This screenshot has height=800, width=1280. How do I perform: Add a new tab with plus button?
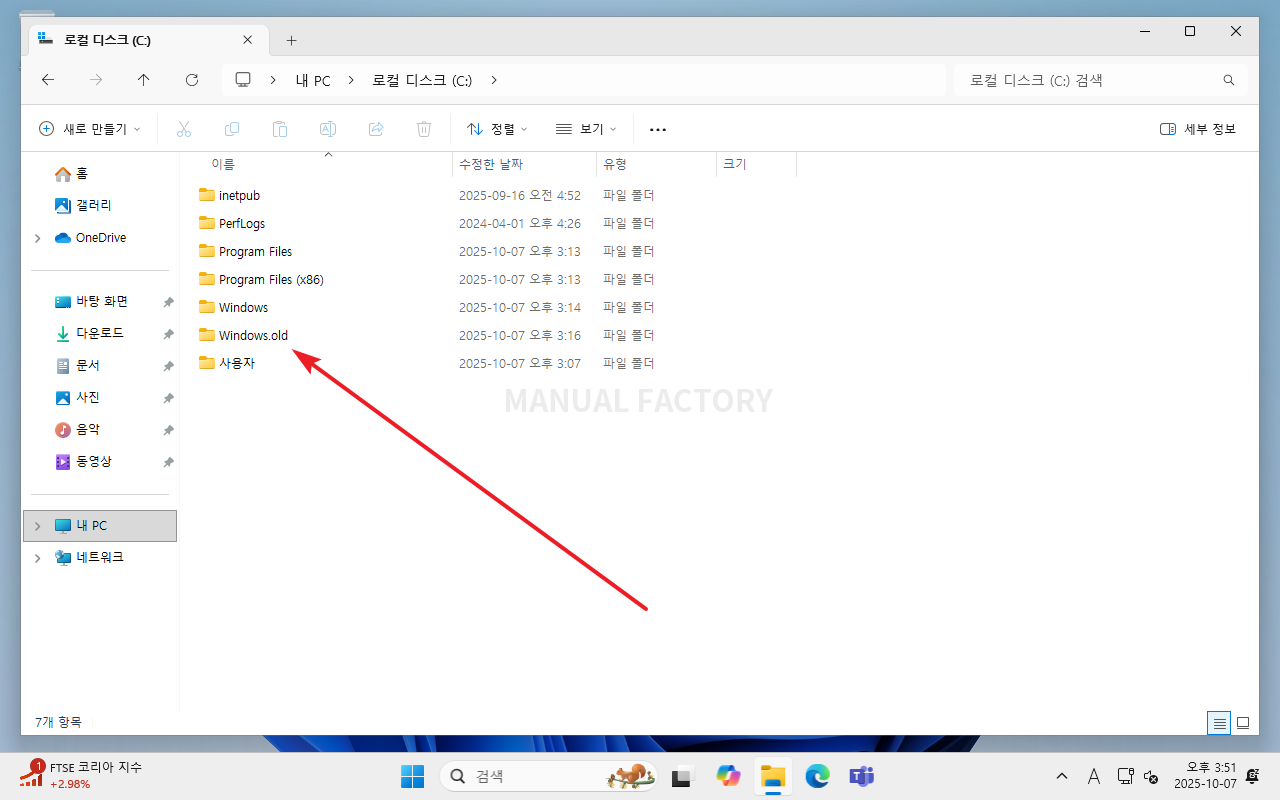click(x=291, y=40)
